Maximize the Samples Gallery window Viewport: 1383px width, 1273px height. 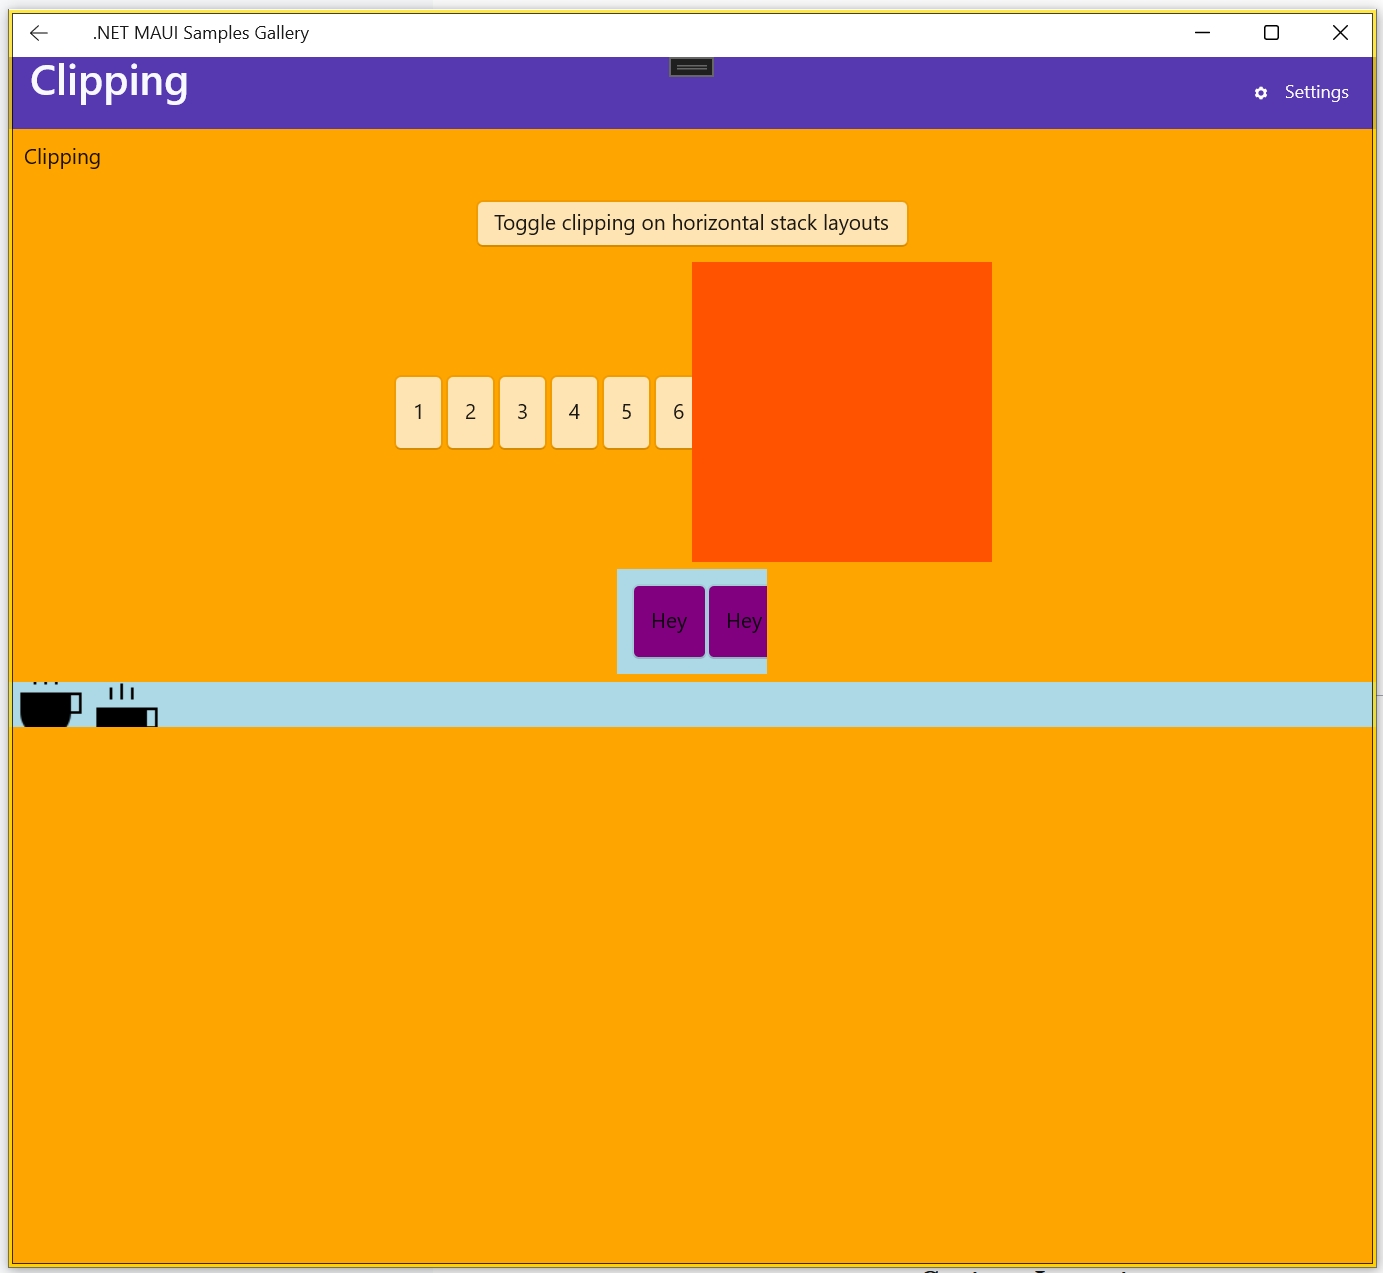(x=1271, y=33)
